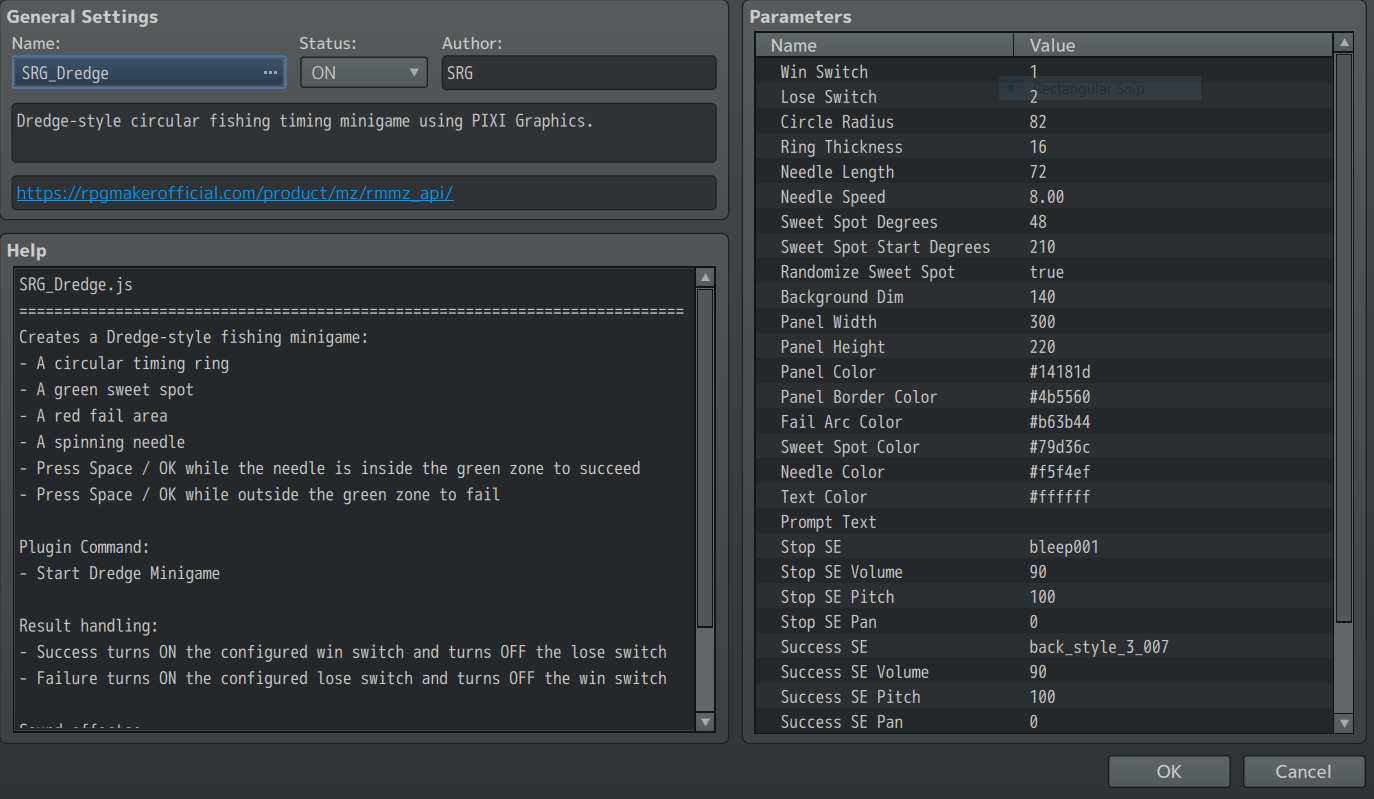Click Help panel scrollbar thumb
The width and height of the screenshot is (1374, 799).
pos(705,458)
